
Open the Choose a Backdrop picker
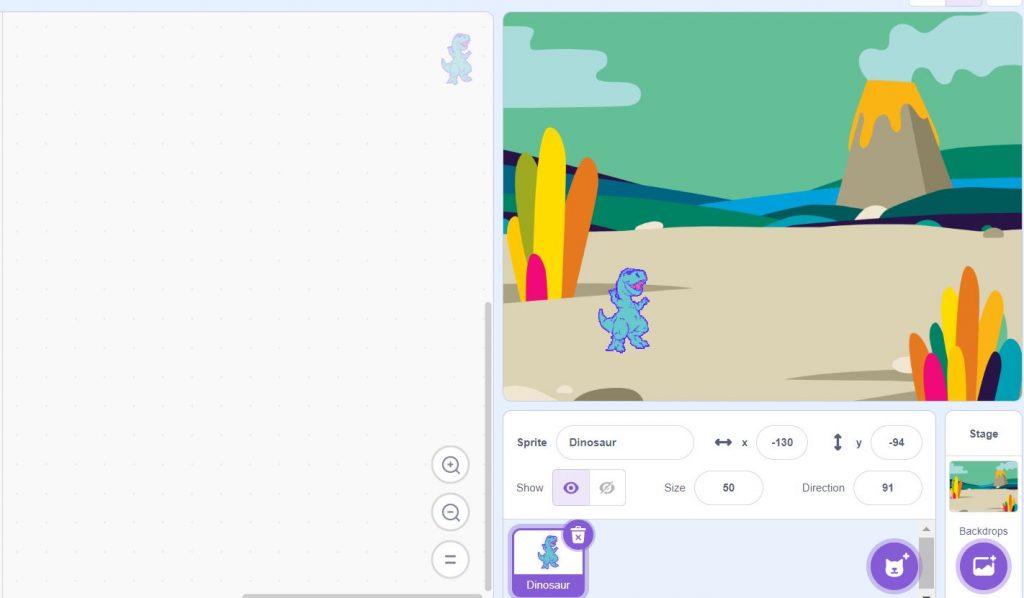(x=983, y=566)
